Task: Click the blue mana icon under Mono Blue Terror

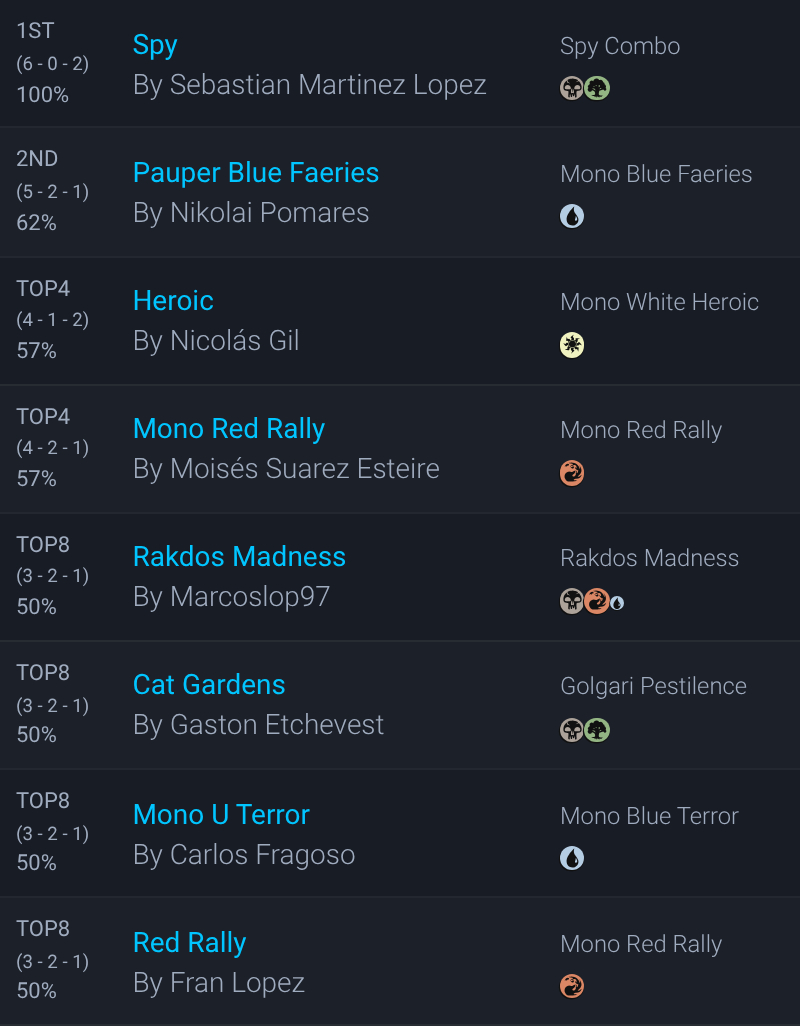Action: [572, 858]
